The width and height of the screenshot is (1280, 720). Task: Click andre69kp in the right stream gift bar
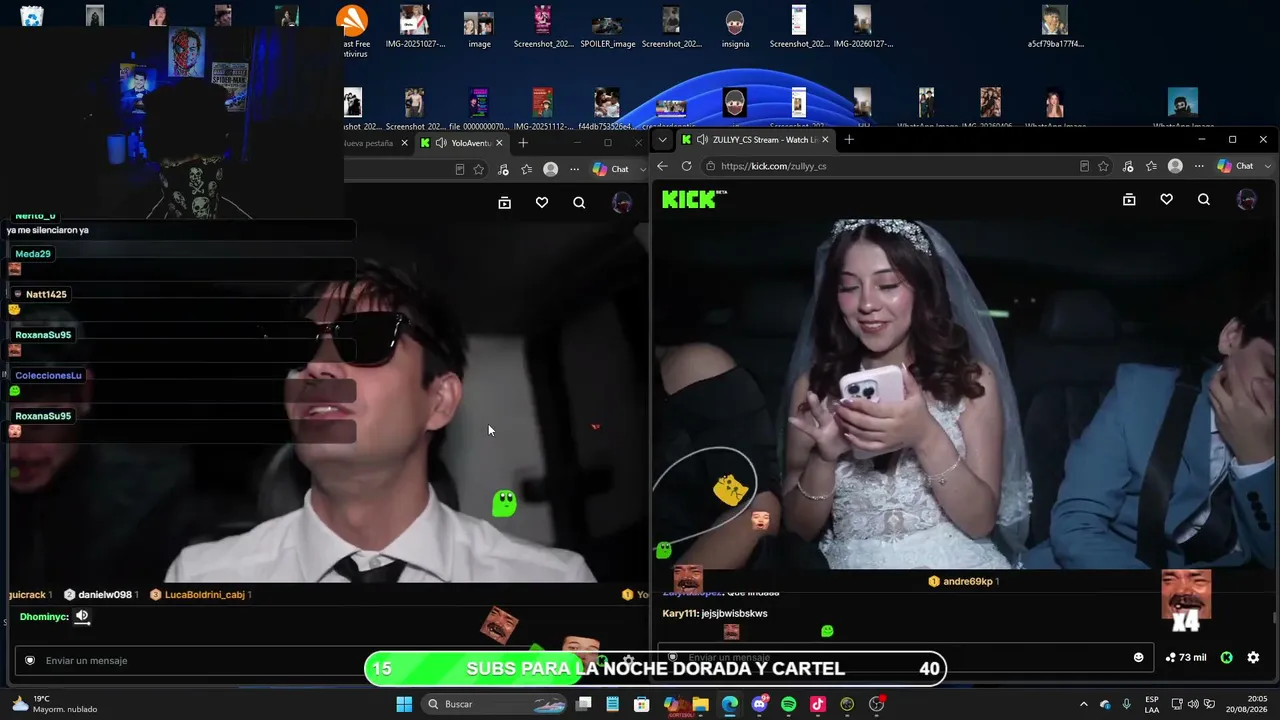967,581
